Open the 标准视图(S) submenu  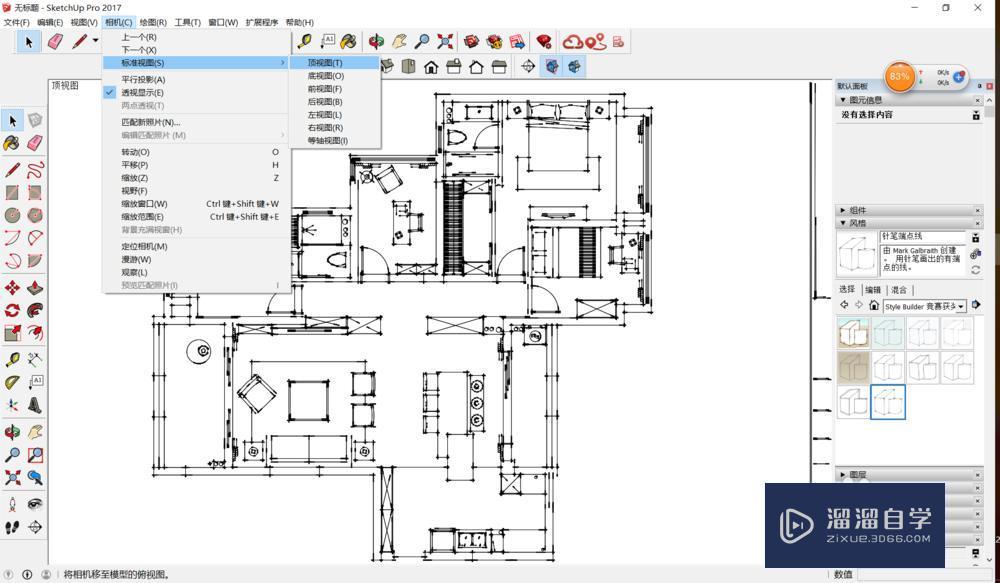coord(196,63)
